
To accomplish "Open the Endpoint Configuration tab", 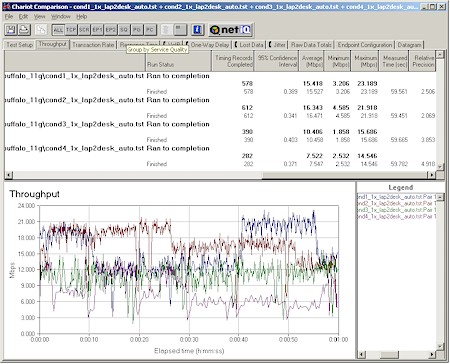I will point(365,45).
